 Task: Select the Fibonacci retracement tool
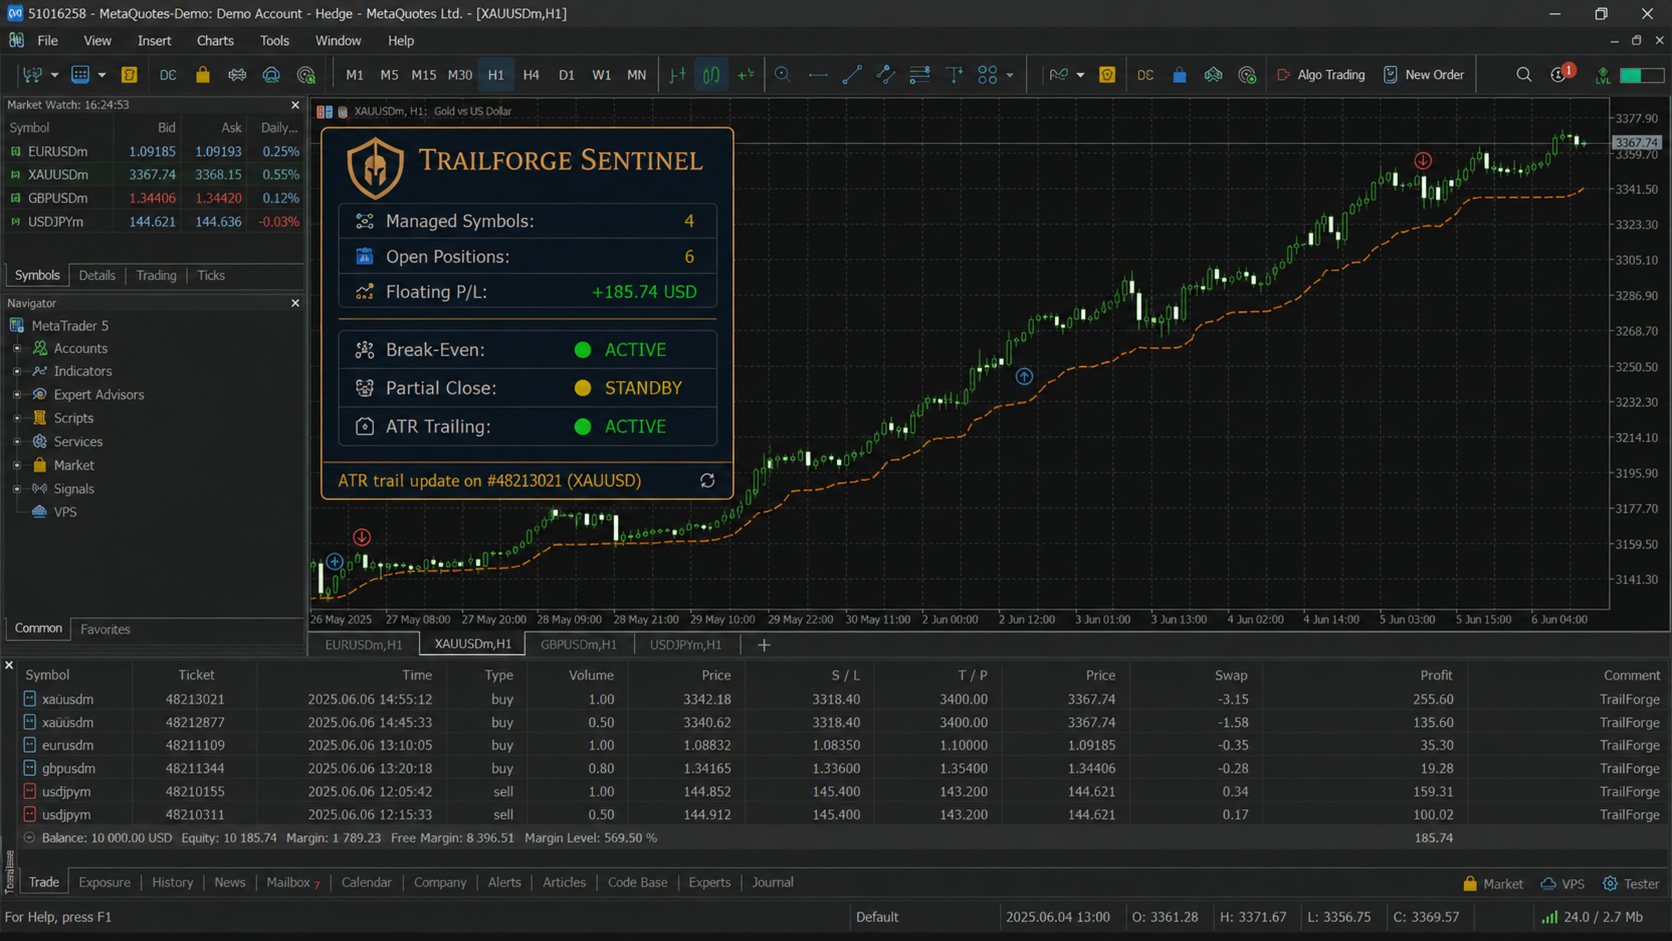[x=920, y=75]
